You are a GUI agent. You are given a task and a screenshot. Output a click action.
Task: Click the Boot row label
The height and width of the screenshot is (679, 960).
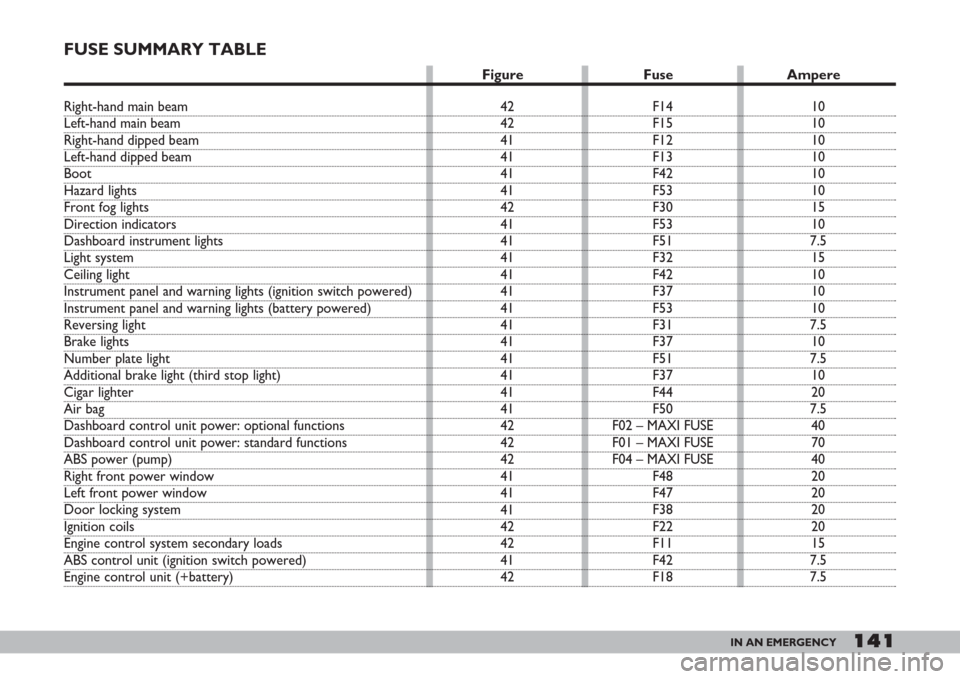[x=78, y=173]
